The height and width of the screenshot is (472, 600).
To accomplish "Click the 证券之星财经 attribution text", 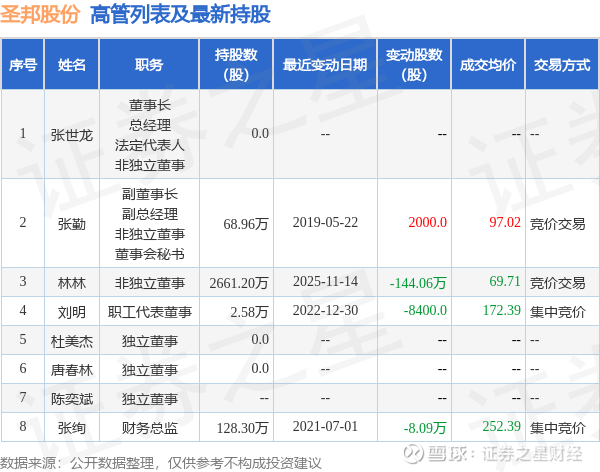I will coord(532,454).
